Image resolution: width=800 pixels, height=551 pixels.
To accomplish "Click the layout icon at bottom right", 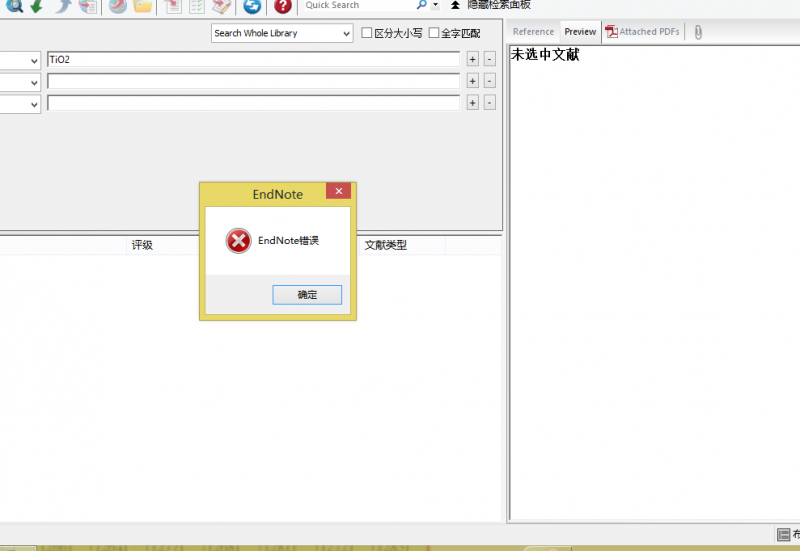I will [x=783, y=534].
